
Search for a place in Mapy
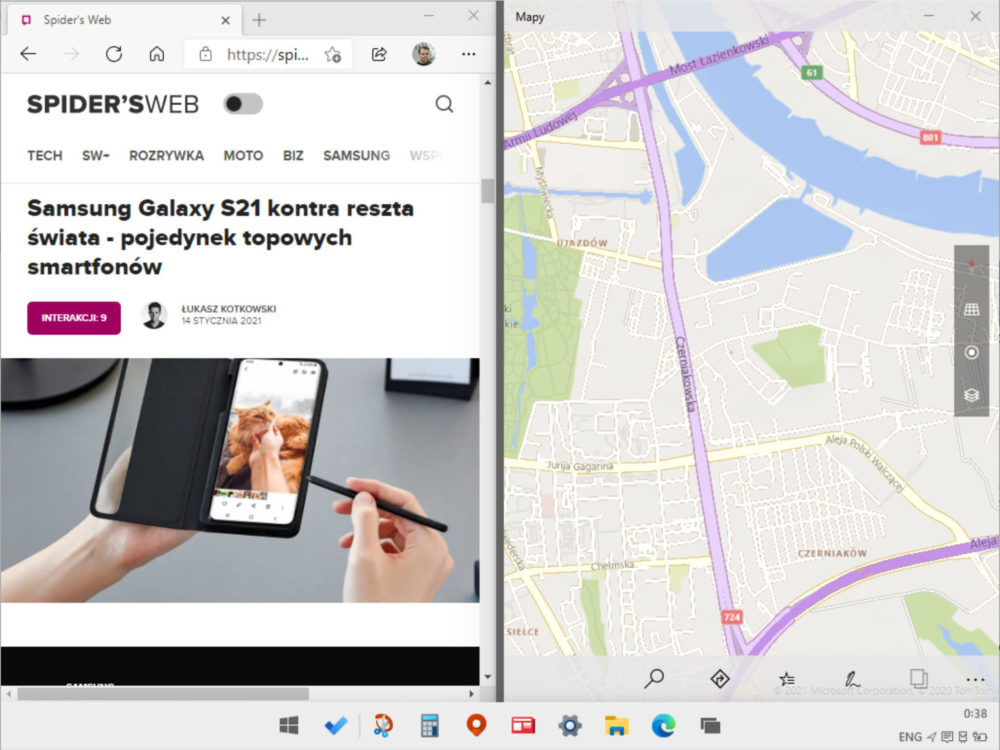click(654, 679)
